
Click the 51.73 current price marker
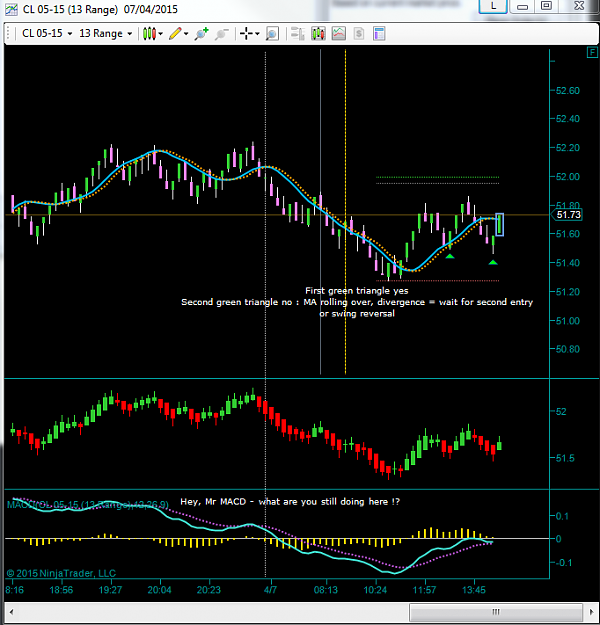click(x=567, y=215)
